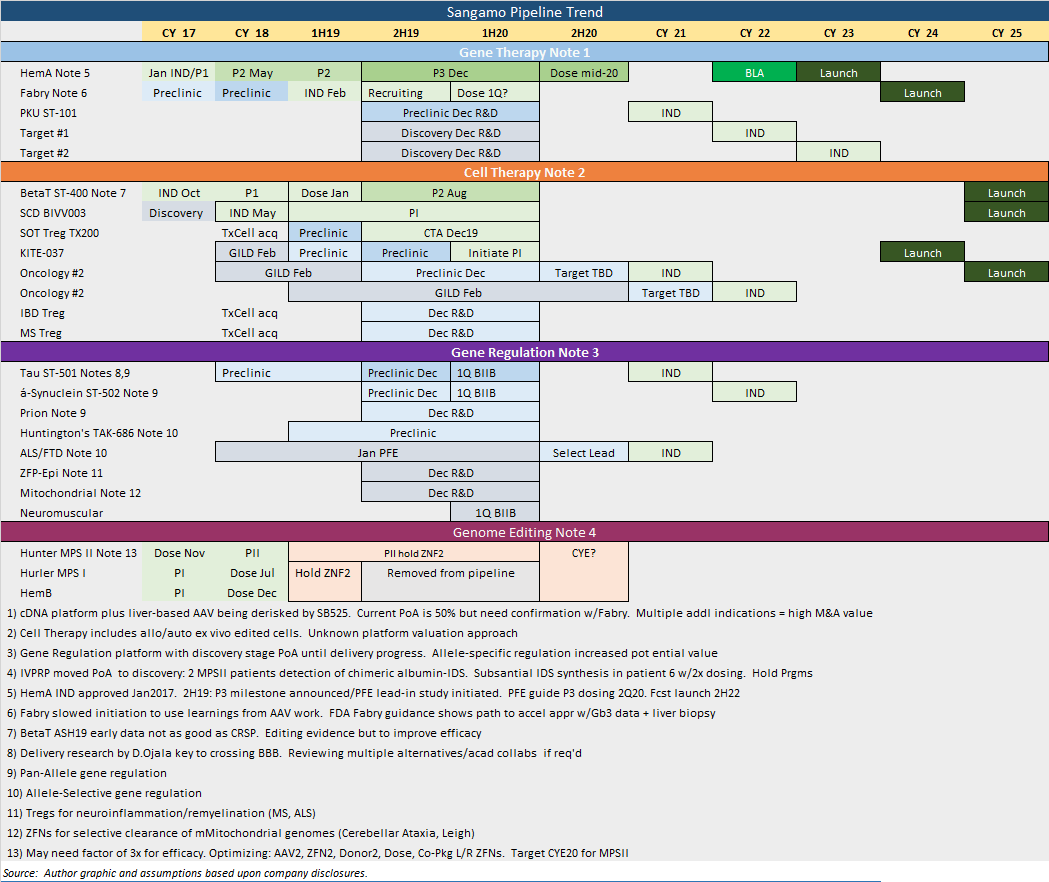
Task: Click the 'Launch' cell in Fabry row
Action: (923, 93)
